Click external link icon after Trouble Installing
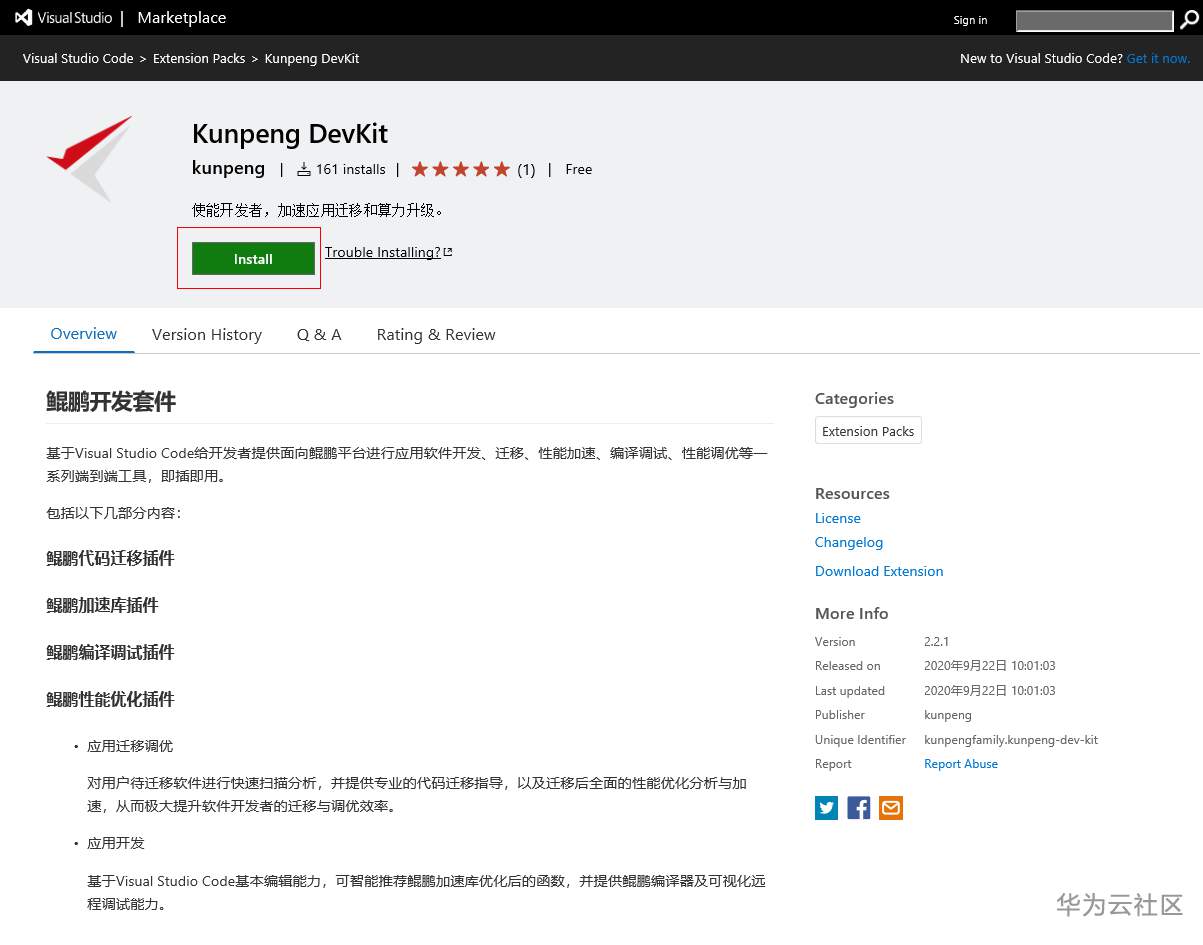 [x=448, y=252]
